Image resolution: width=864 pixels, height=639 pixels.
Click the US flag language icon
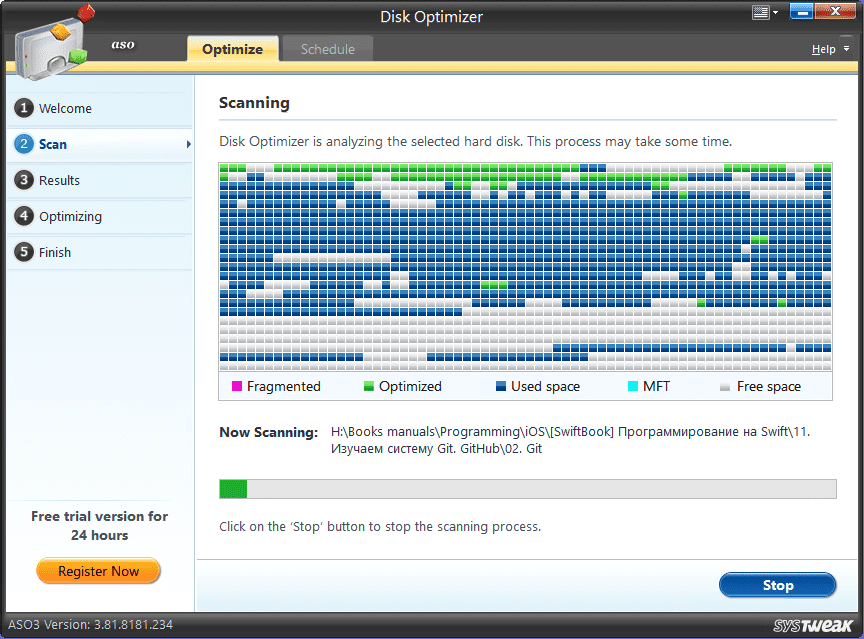[760, 13]
